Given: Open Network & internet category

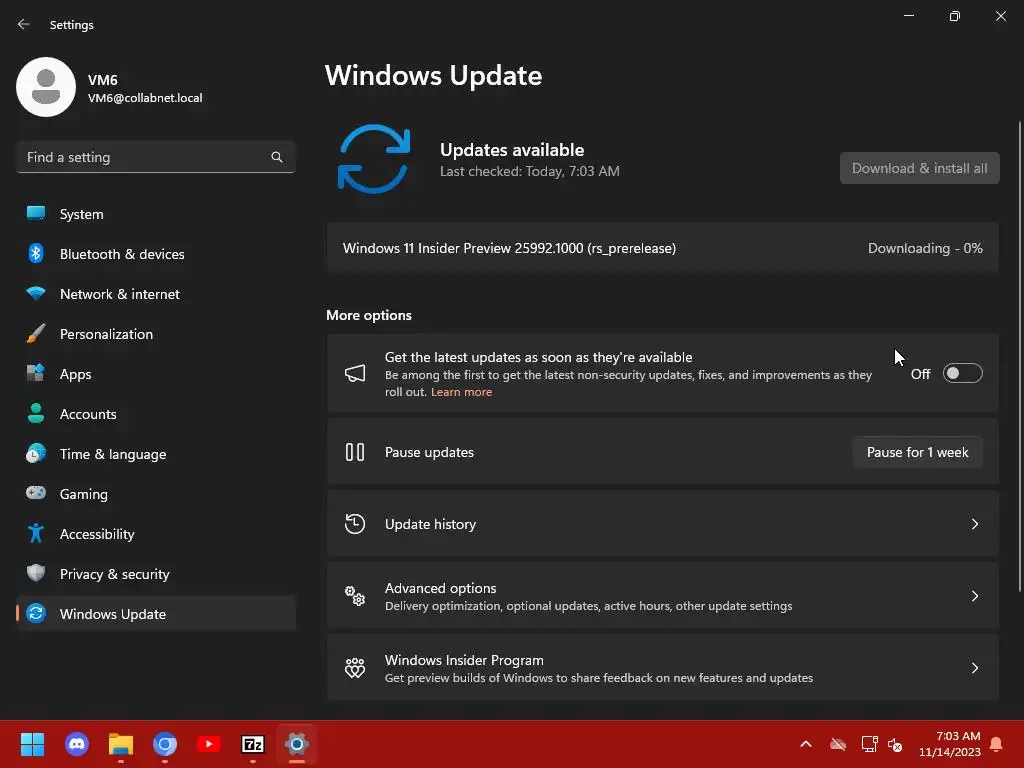Looking at the screenshot, I should [156, 294].
